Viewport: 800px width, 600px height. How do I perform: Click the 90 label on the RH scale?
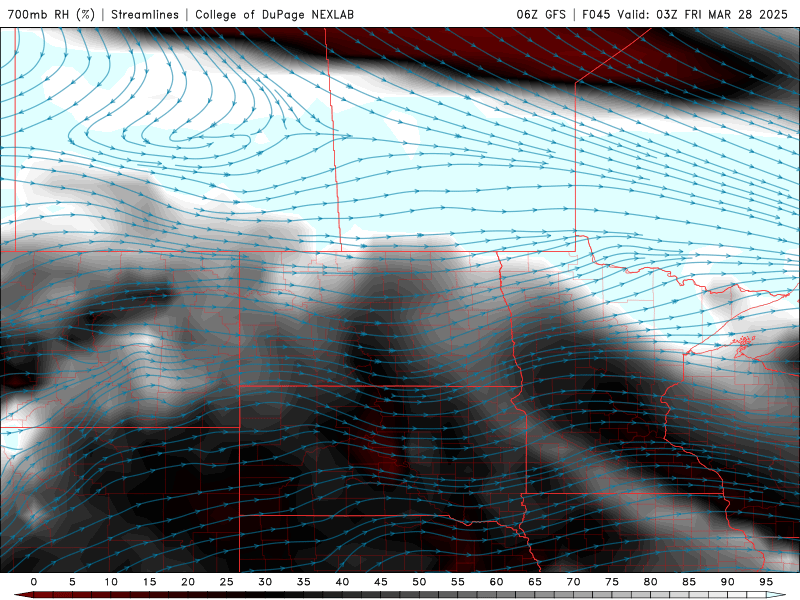(727, 582)
